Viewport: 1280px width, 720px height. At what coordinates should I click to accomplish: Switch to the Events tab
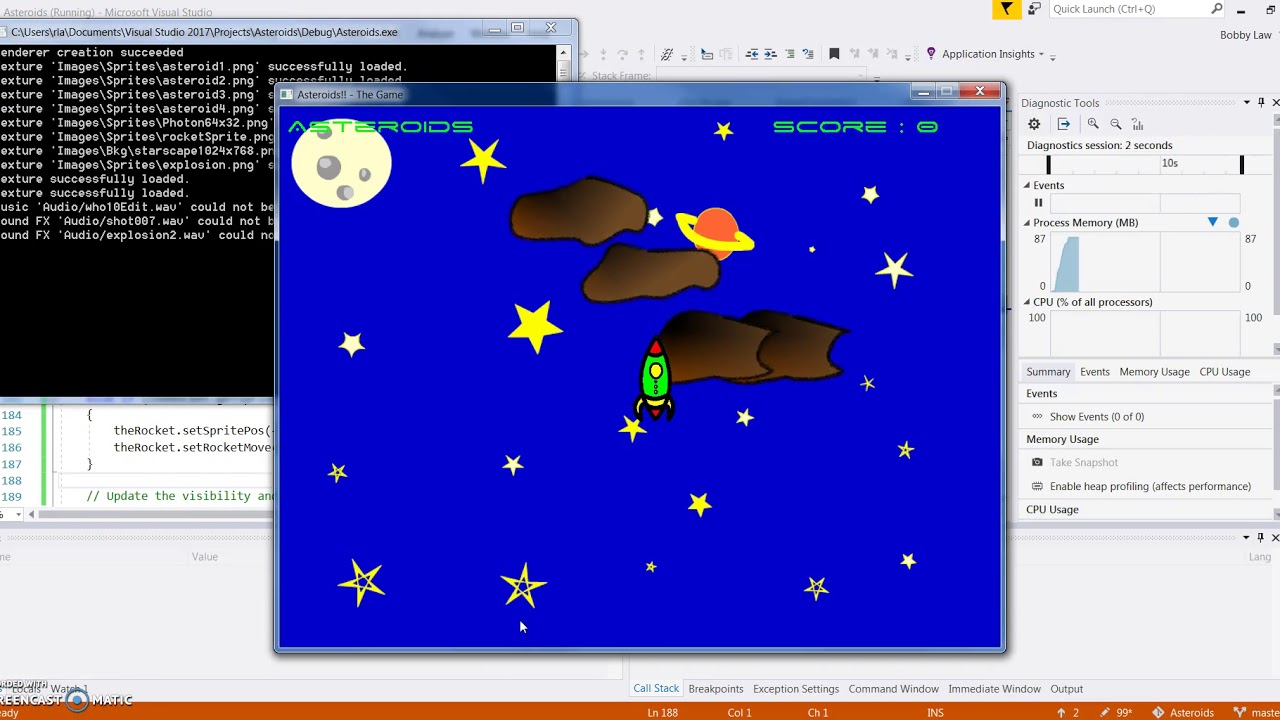(x=1095, y=371)
